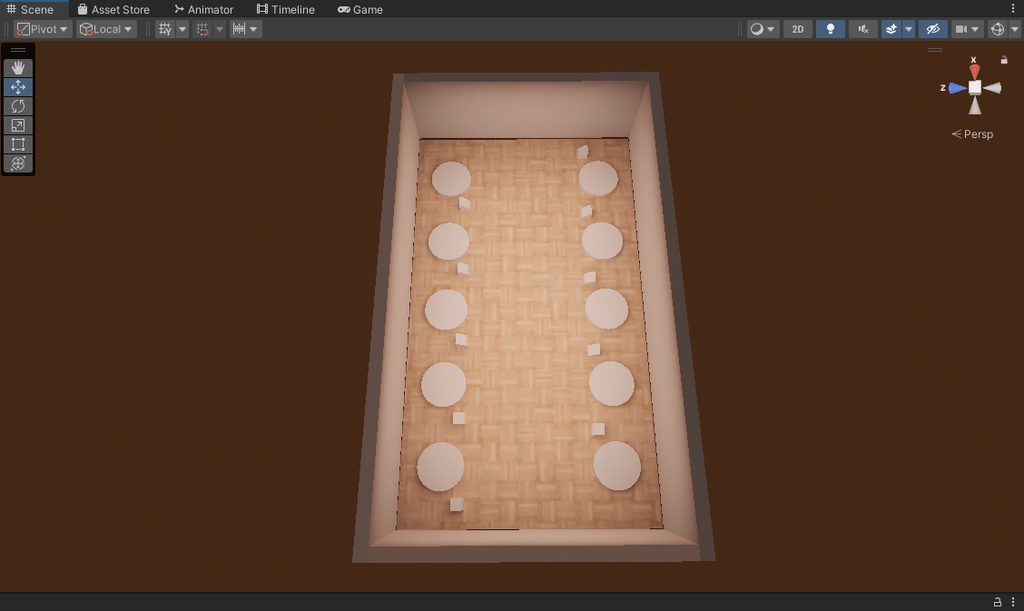Select the Hand tool
1024x611 pixels.
(x=18, y=67)
